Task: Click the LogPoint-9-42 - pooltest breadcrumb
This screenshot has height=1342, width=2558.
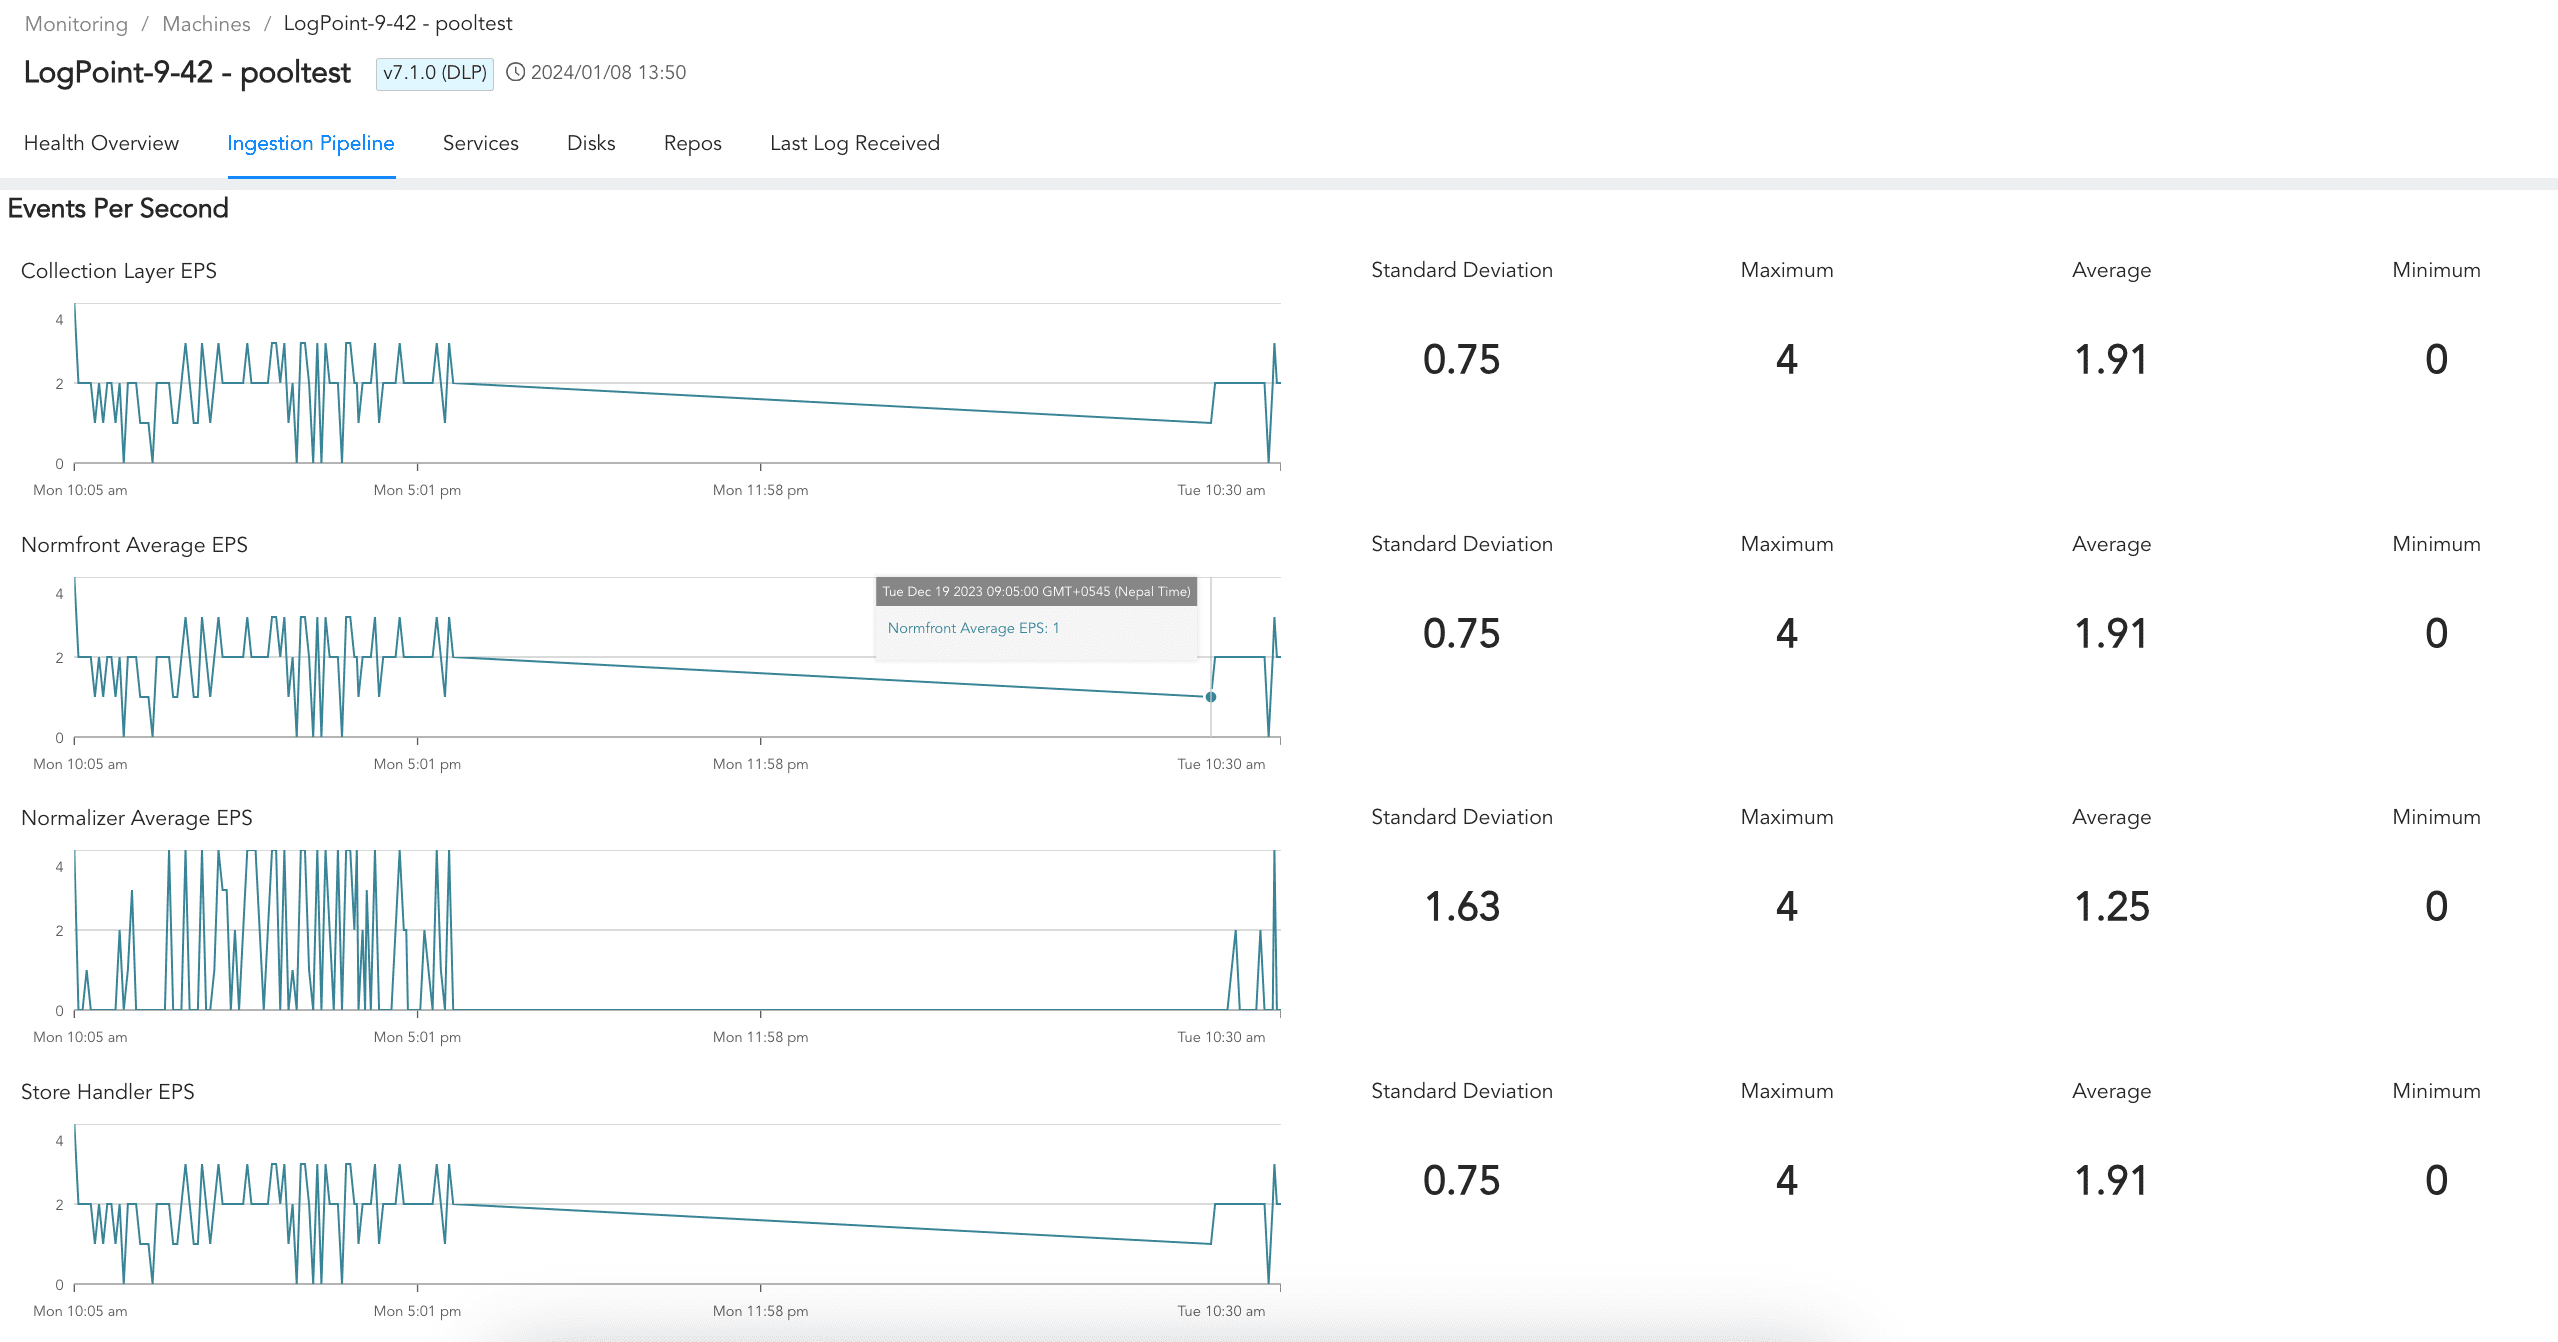Action: (x=397, y=23)
